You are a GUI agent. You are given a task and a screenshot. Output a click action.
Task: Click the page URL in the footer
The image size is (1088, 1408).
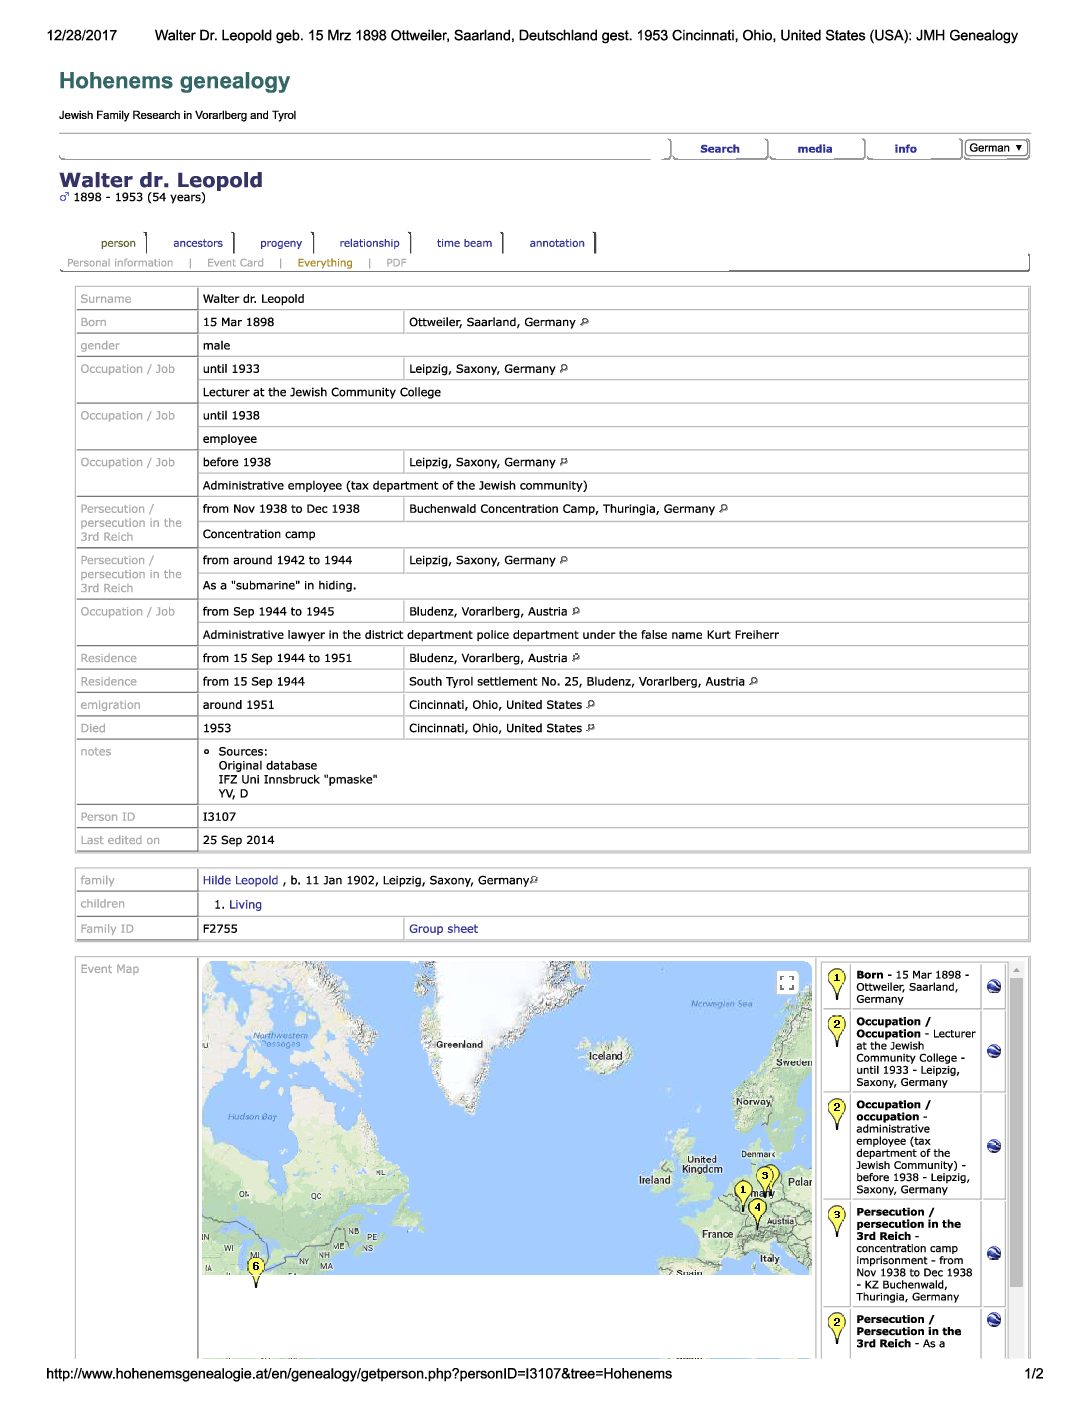tap(359, 1374)
